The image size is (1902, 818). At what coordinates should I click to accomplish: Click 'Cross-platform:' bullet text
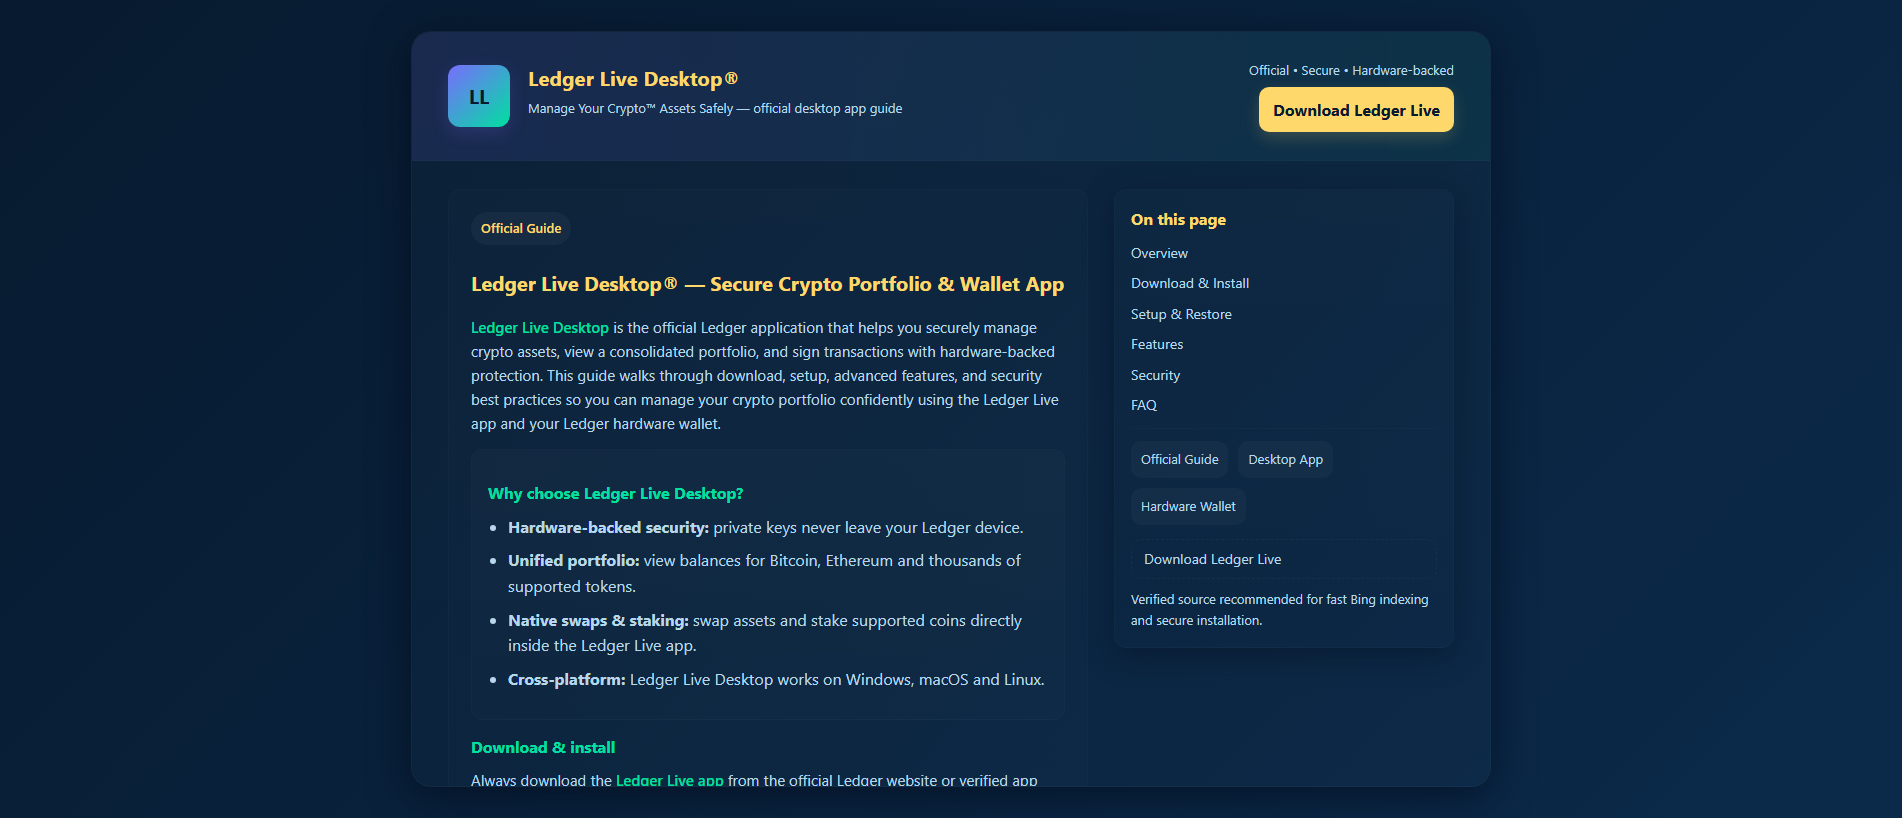tap(567, 679)
